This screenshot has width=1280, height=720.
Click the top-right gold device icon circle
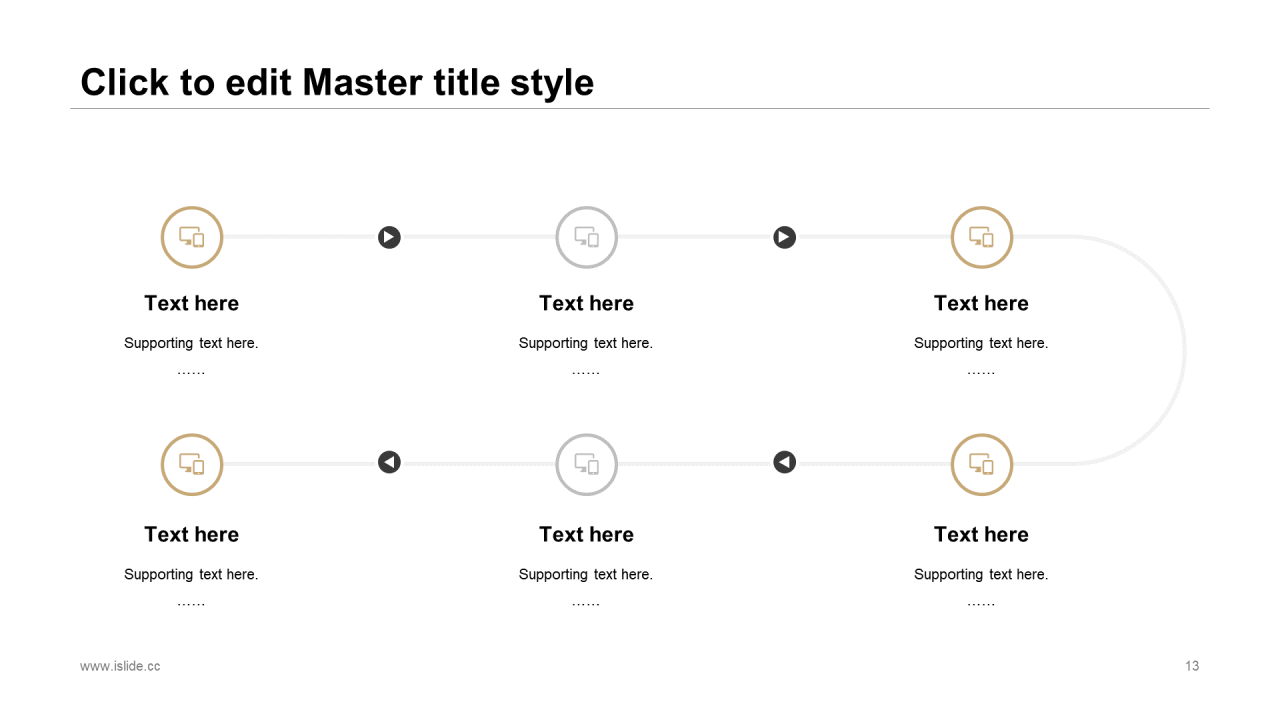[982, 237]
